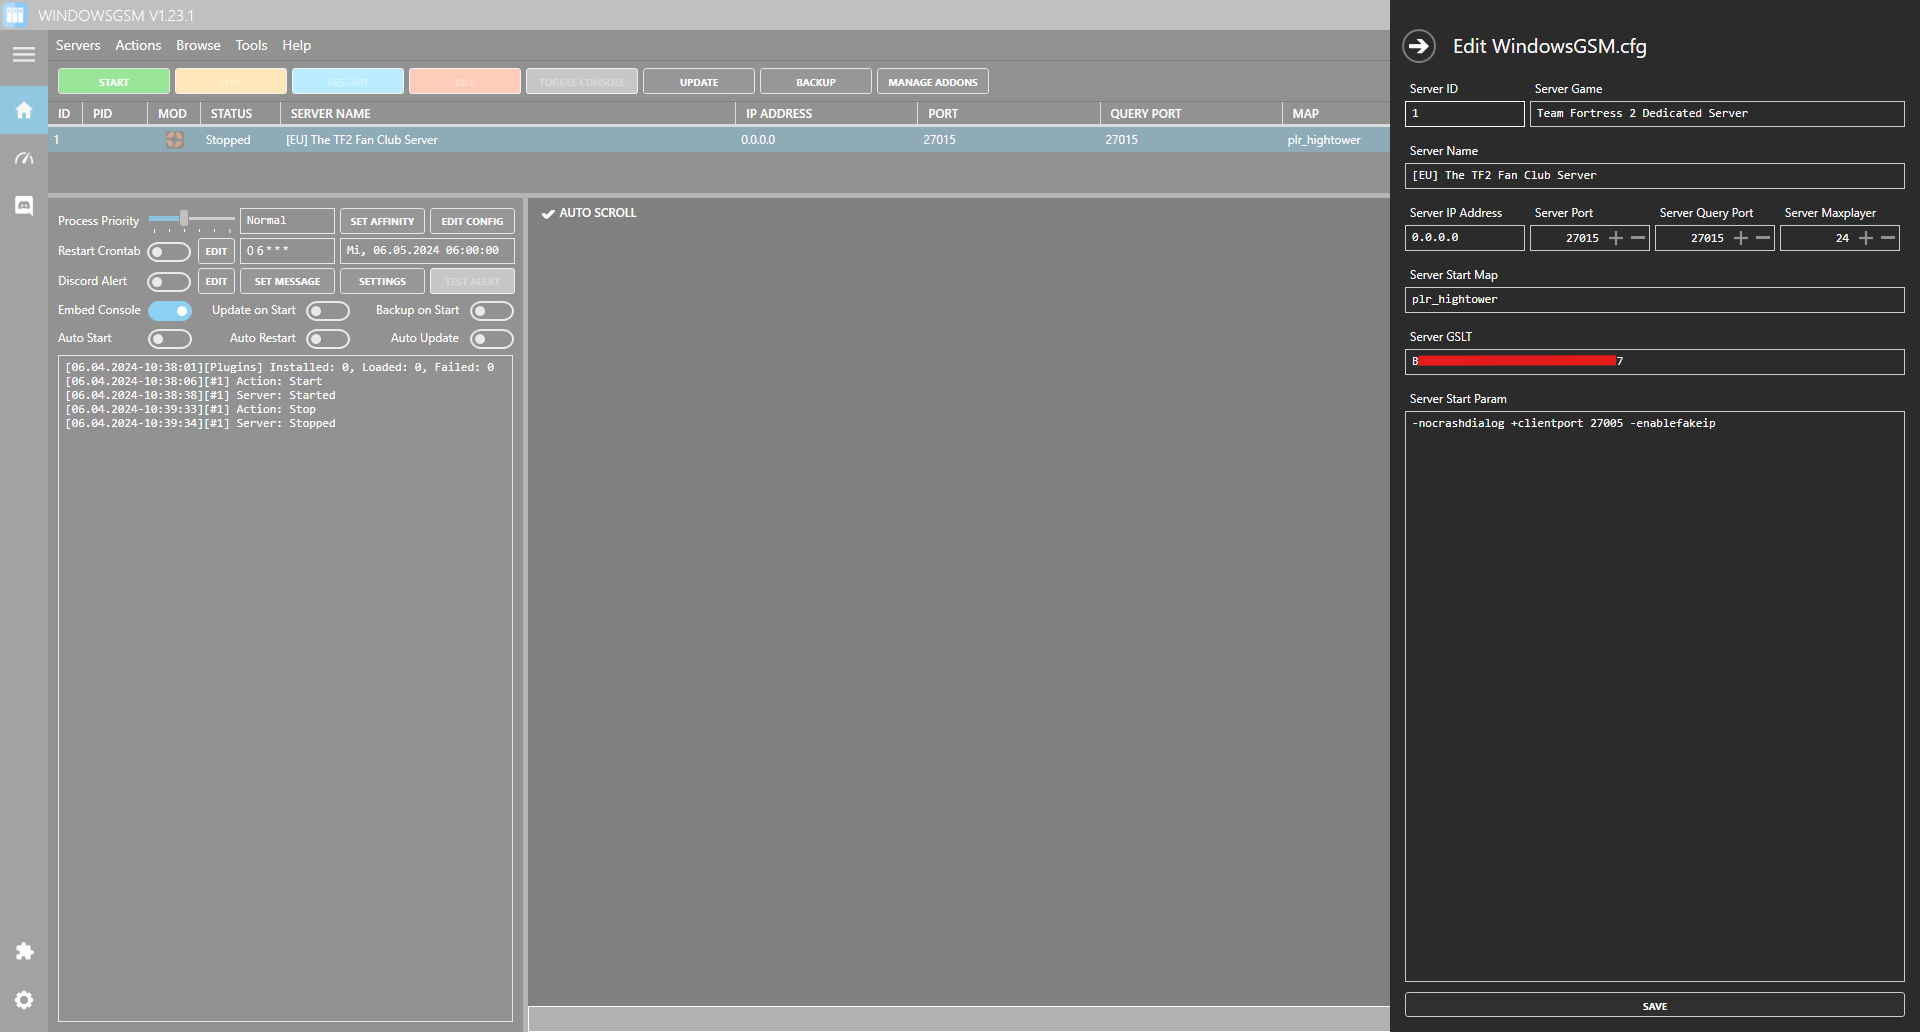Open the Tools menu
Screen dimensions: 1920x1032
point(251,45)
